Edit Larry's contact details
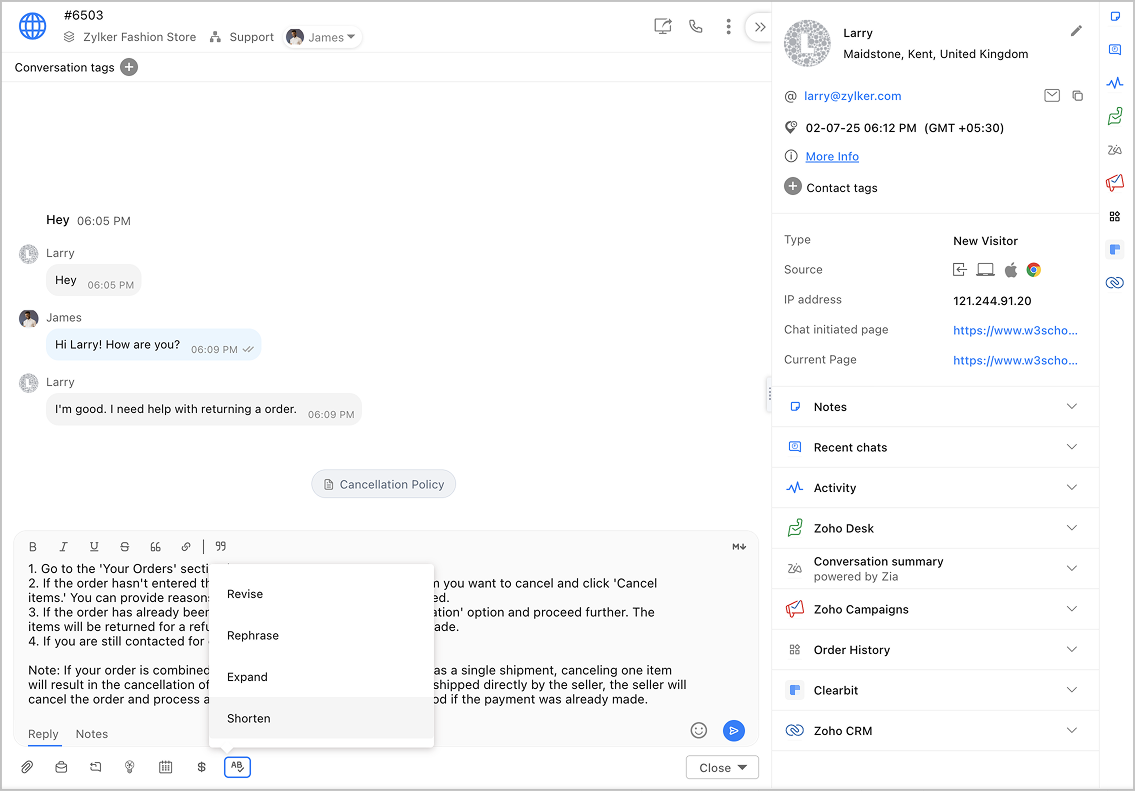The image size is (1135, 791). point(1076,30)
